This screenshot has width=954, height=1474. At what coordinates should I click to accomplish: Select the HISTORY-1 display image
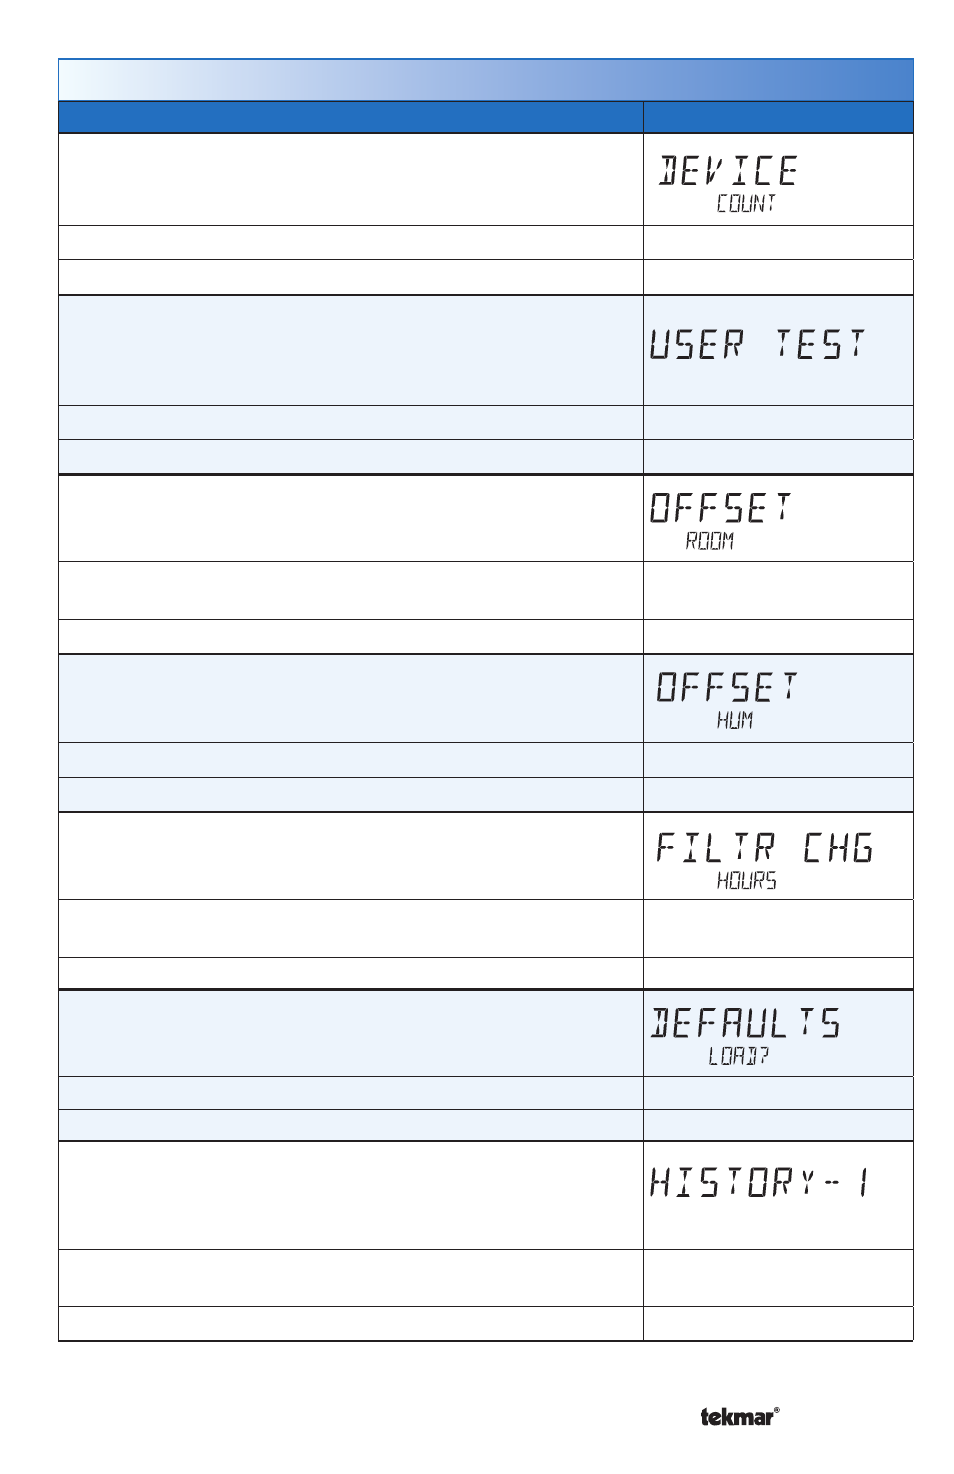760,1184
